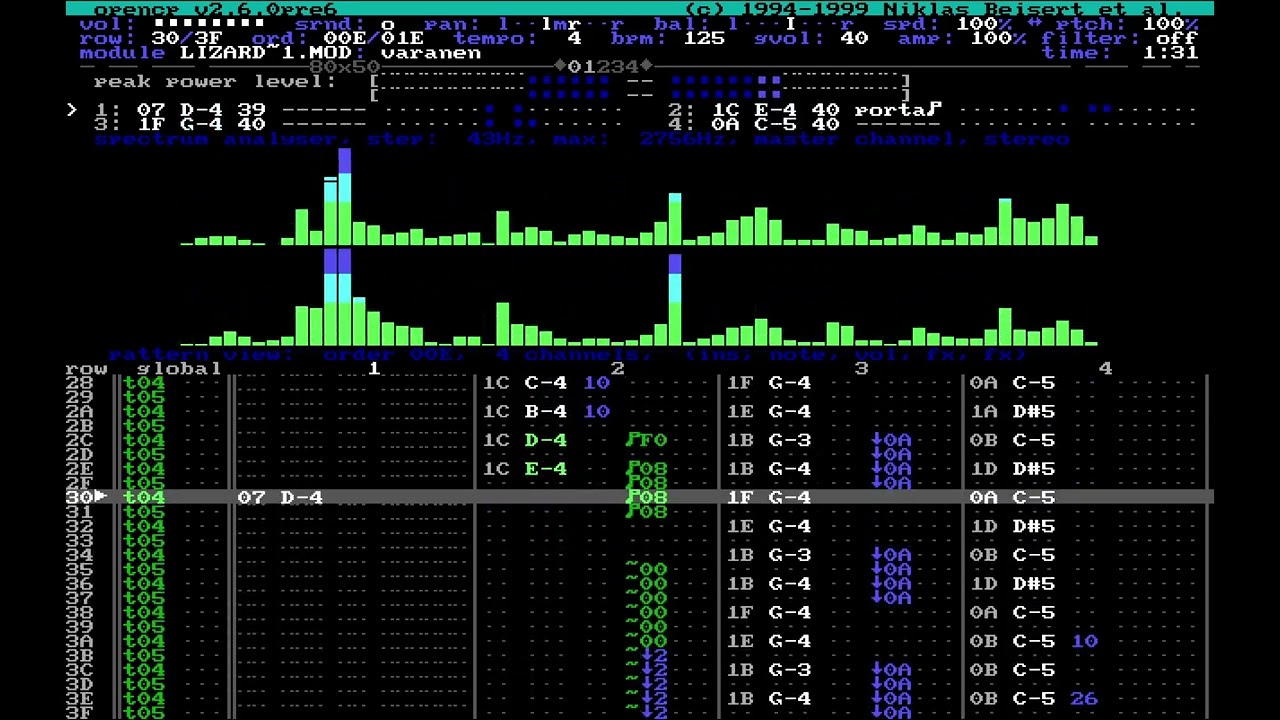Viewport: 1280px width, 720px height.
Task: Click the speed 100% value
Action: (990, 23)
